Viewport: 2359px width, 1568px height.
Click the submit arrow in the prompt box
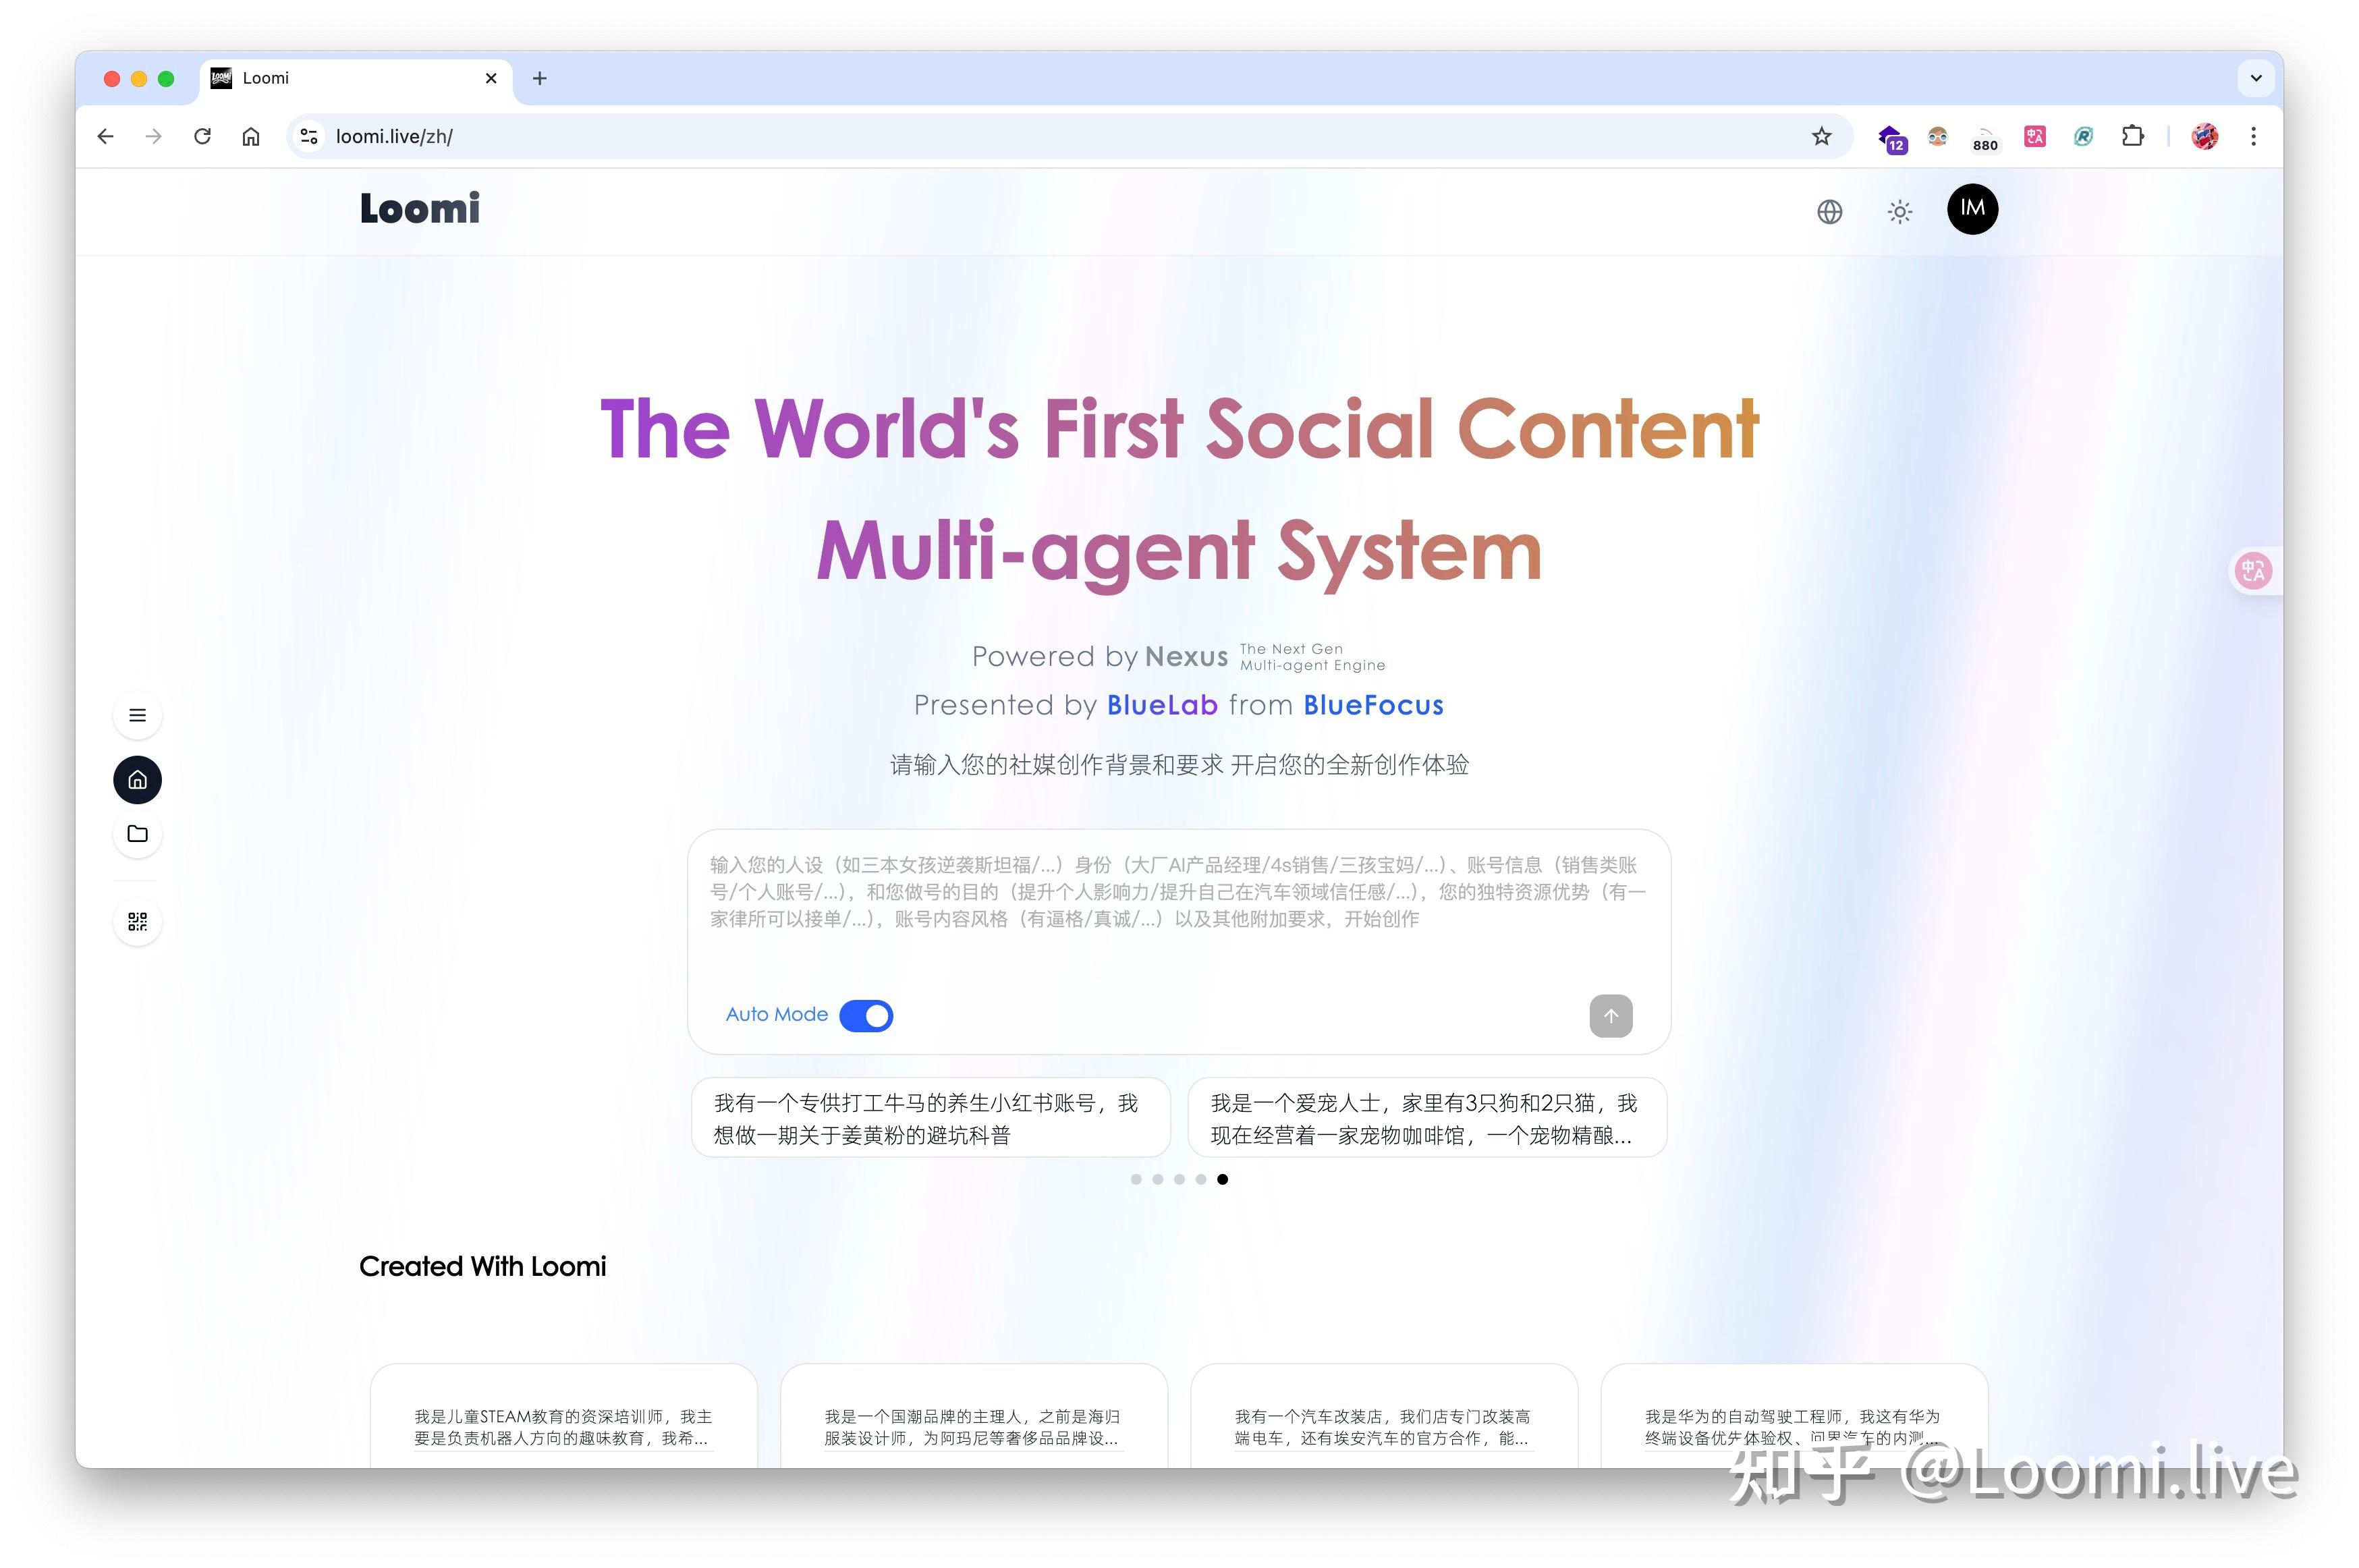(x=1610, y=1016)
